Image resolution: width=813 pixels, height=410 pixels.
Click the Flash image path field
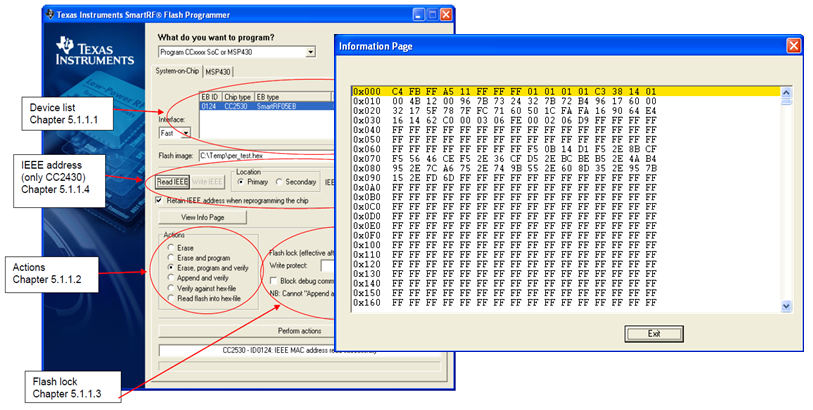point(265,155)
